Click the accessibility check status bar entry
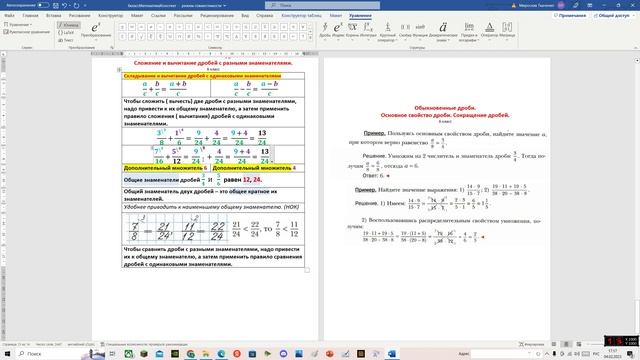 point(144,344)
